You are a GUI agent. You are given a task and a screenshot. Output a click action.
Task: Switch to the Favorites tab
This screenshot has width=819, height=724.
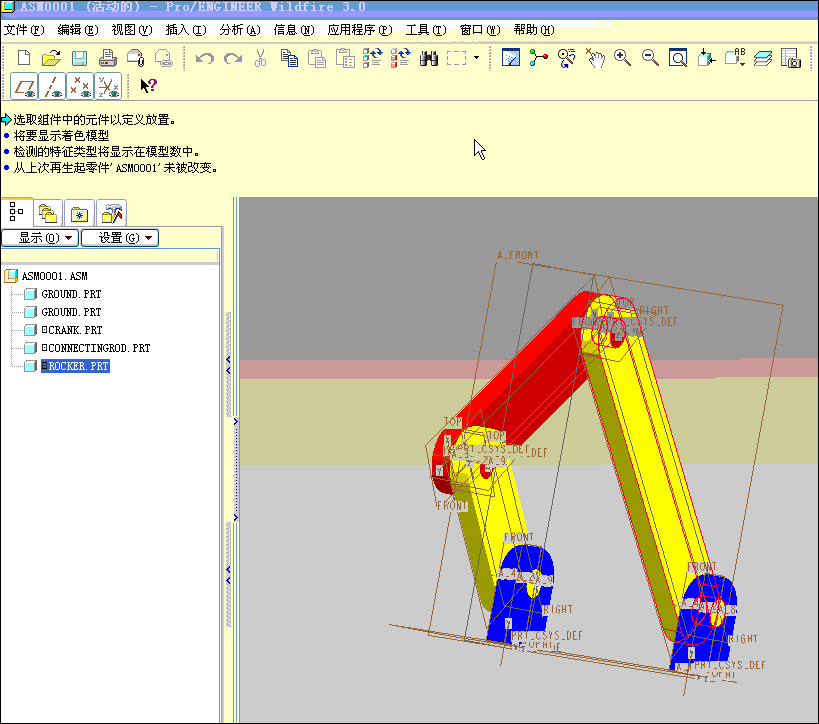[79, 214]
